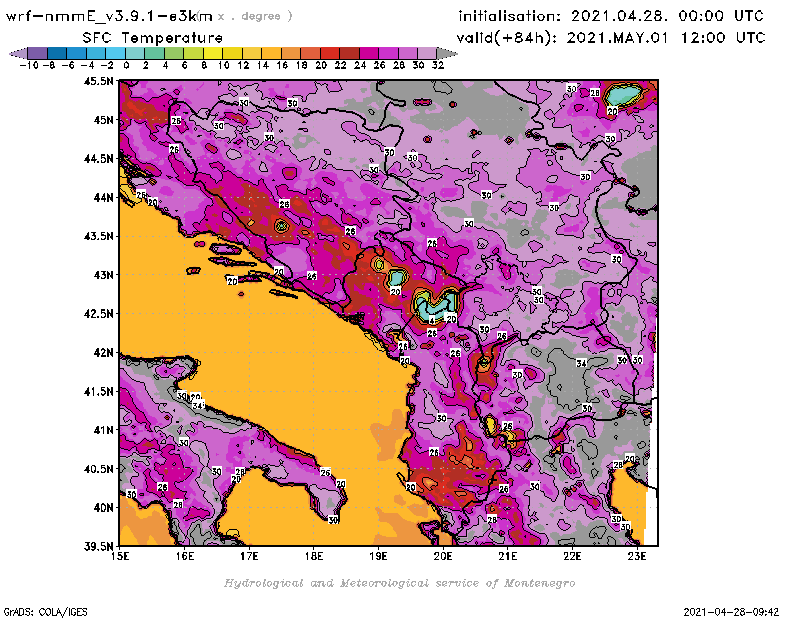The width and height of the screenshot is (800, 618).
Task: Click the 41N latitude label
Action: coord(103,430)
